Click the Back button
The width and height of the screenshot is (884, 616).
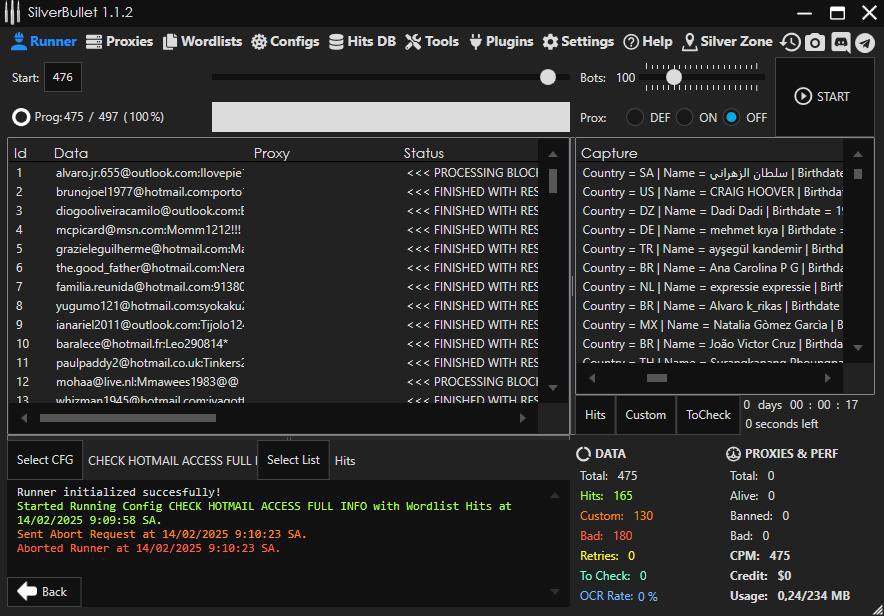click(43, 591)
